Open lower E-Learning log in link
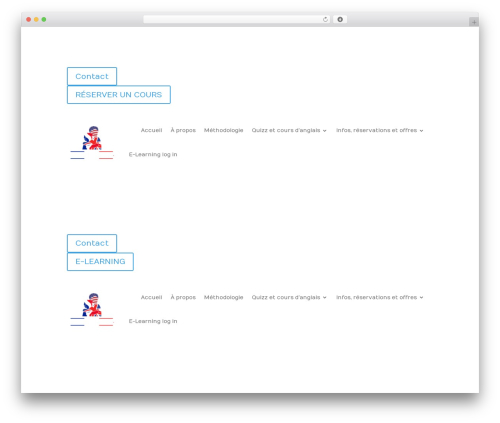The width and height of the screenshot is (500, 423). tap(153, 321)
